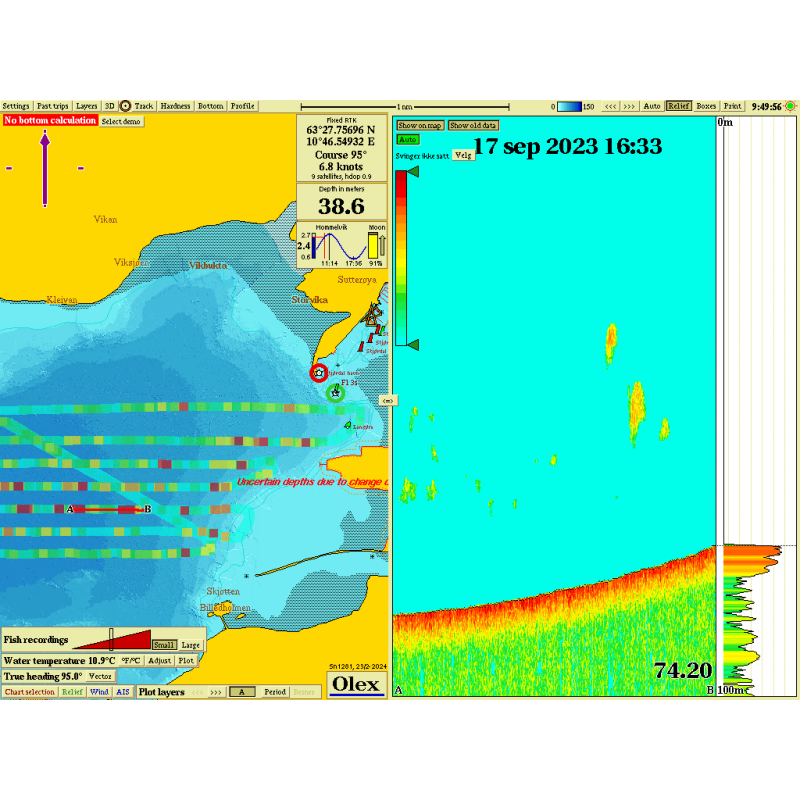Open the Settings menu
800x800 pixels.
point(16,105)
